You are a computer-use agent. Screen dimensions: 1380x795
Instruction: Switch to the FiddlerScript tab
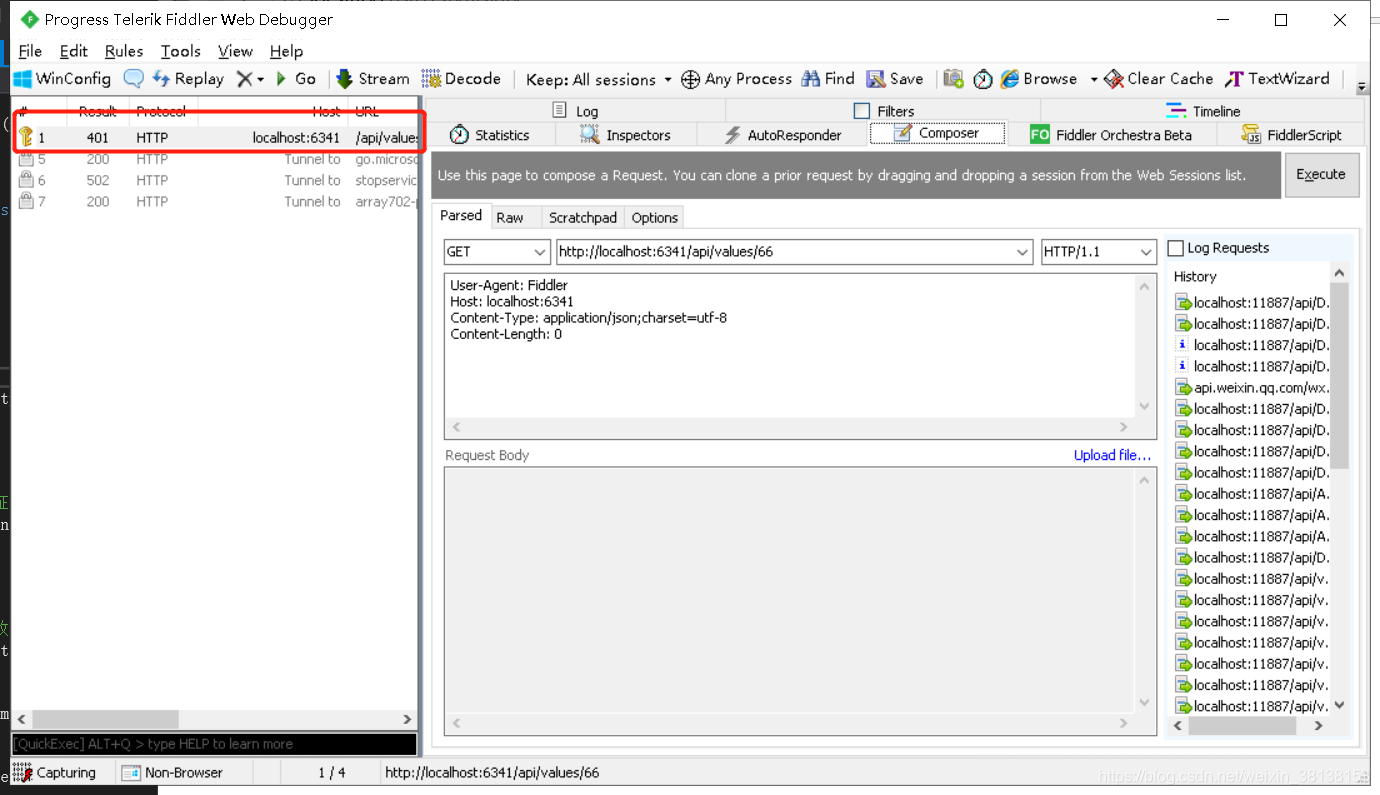[x=1292, y=135]
